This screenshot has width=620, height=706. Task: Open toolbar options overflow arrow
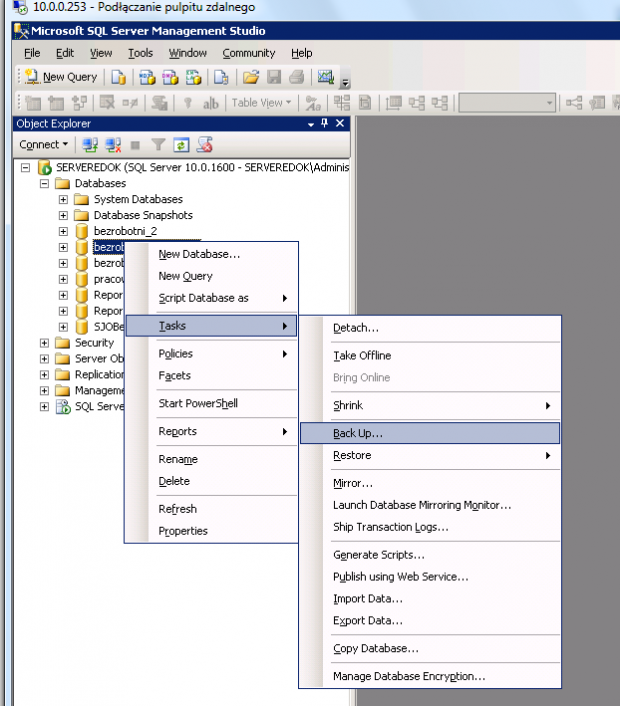click(345, 82)
